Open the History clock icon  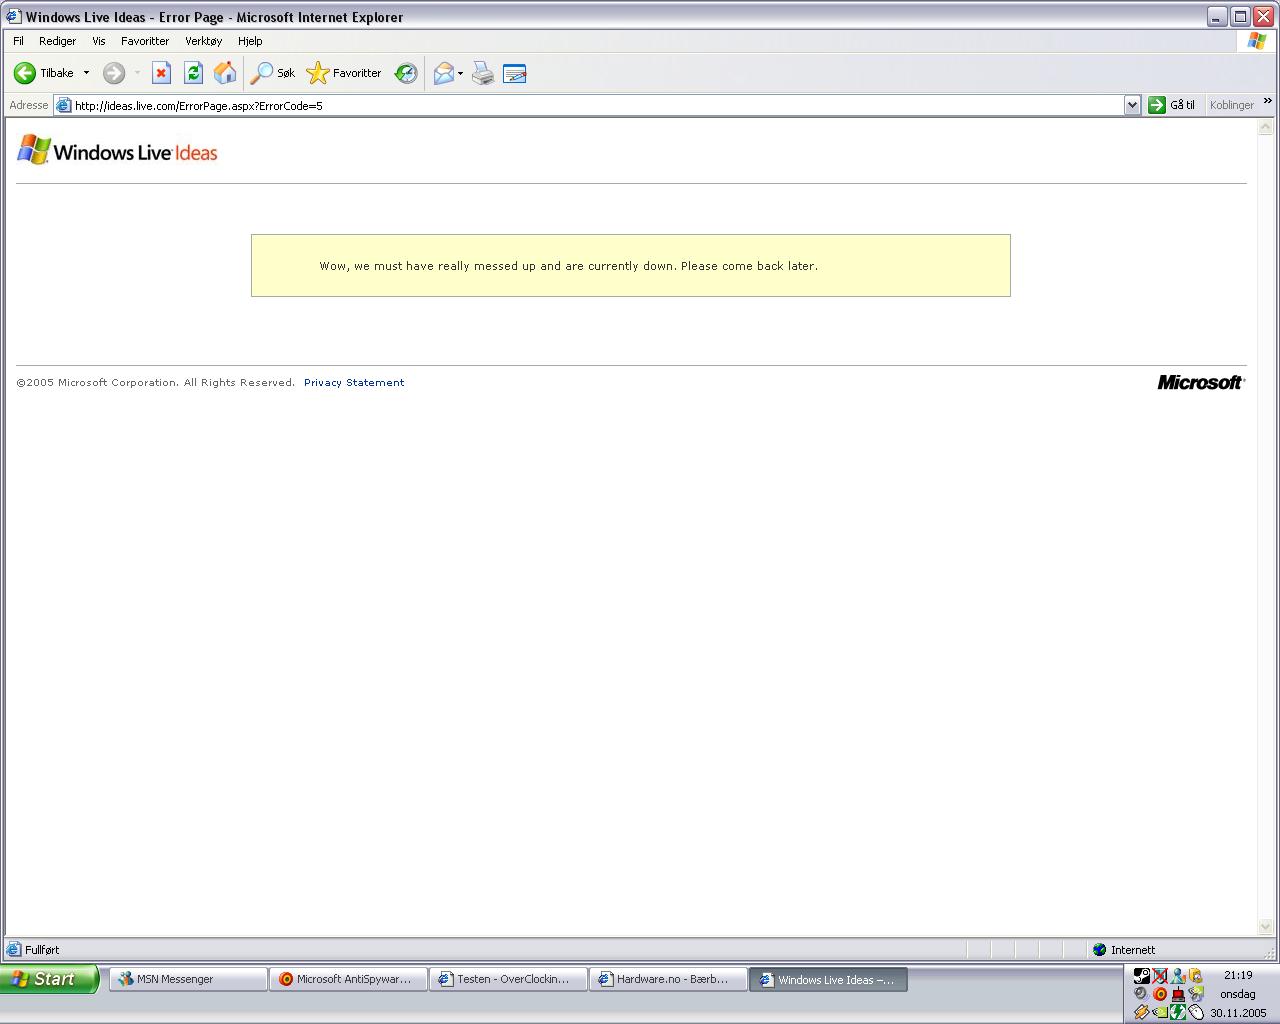point(405,73)
